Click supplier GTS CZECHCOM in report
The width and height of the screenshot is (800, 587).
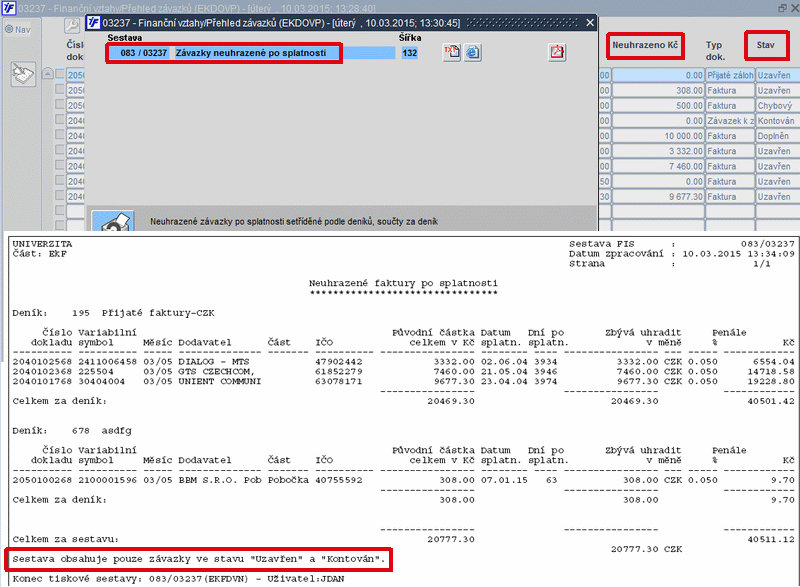pyautogui.click(x=216, y=371)
